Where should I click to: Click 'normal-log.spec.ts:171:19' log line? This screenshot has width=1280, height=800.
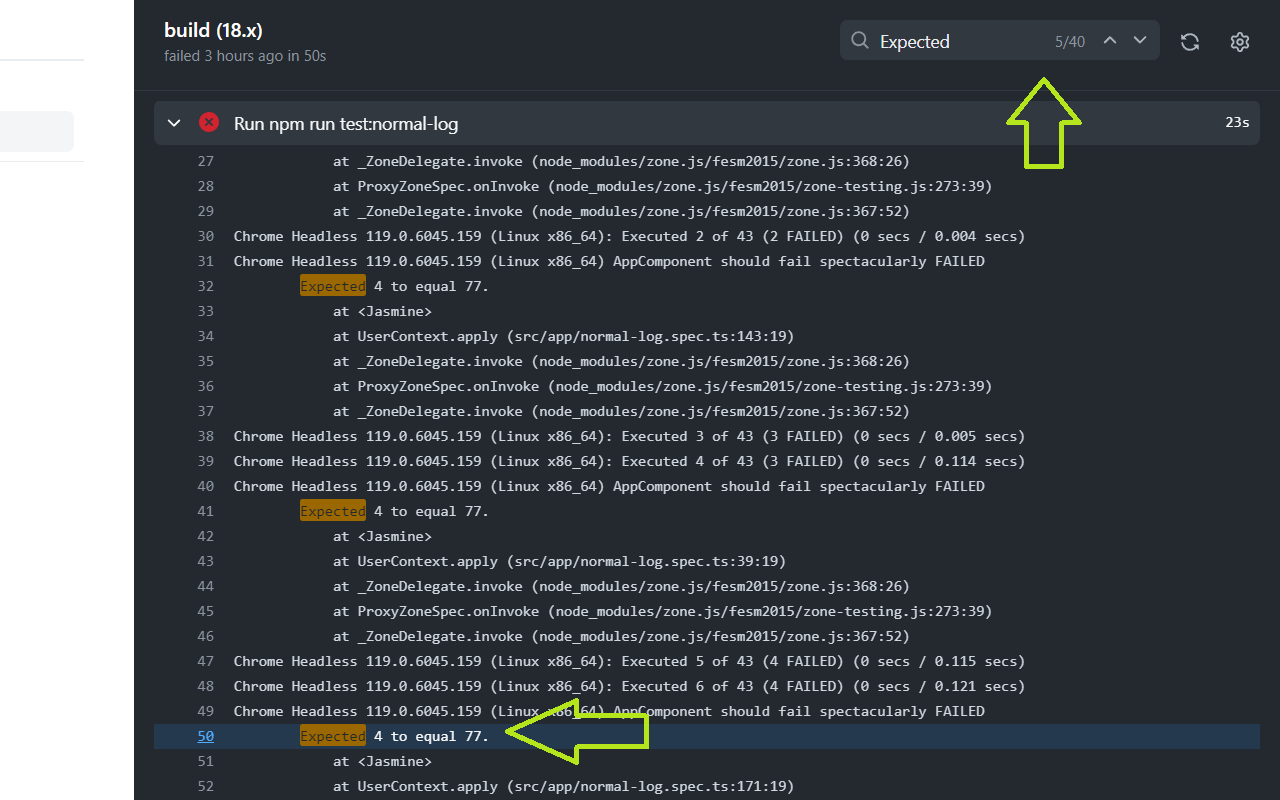(564, 786)
